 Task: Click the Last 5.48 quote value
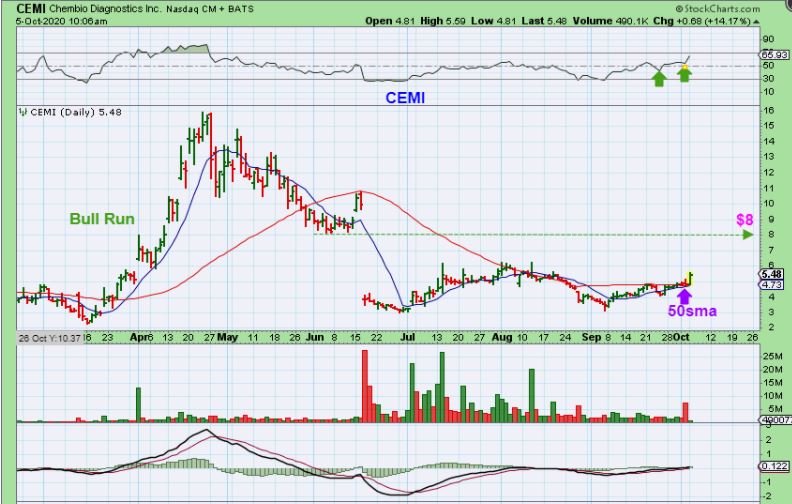tap(543, 21)
